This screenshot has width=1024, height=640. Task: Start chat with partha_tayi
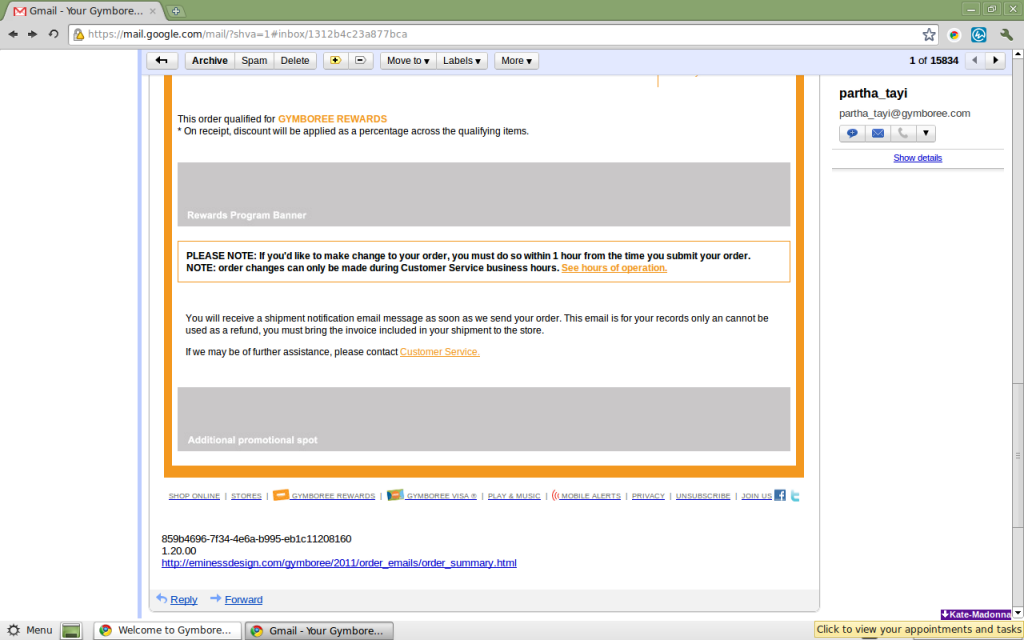[x=852, y=133]
